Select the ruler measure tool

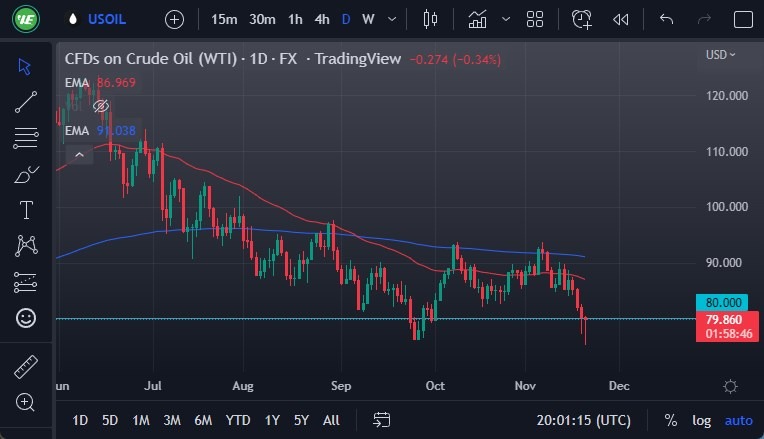point(25,367)
